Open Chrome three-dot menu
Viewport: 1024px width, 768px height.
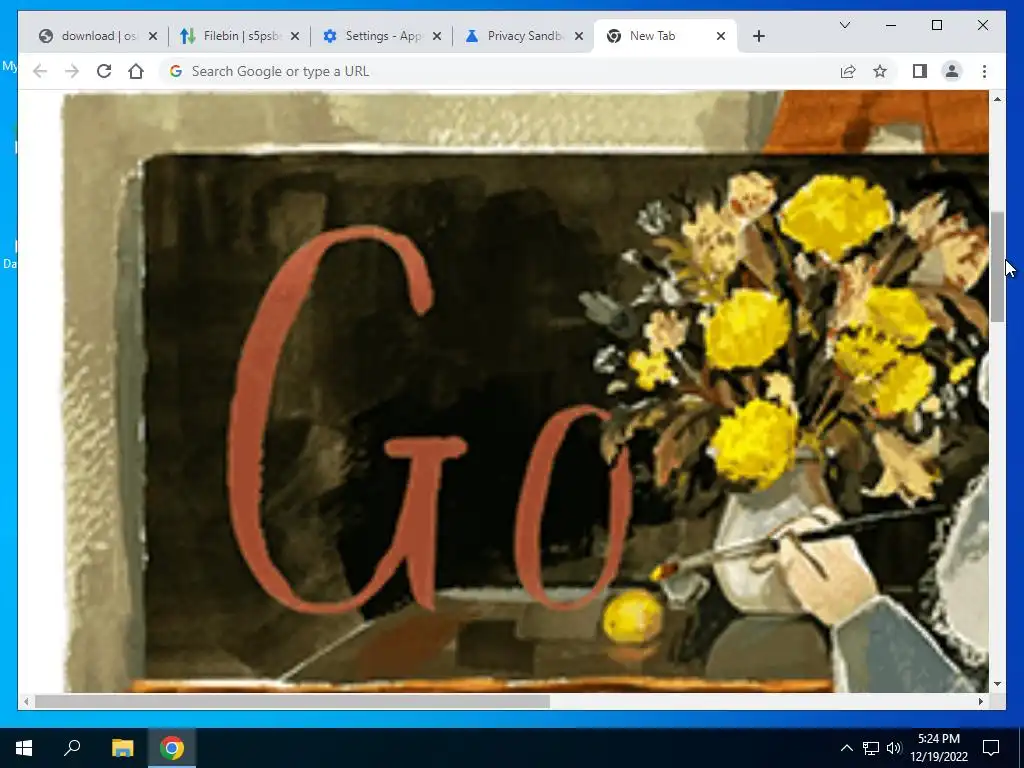click(x=984, y=71)
